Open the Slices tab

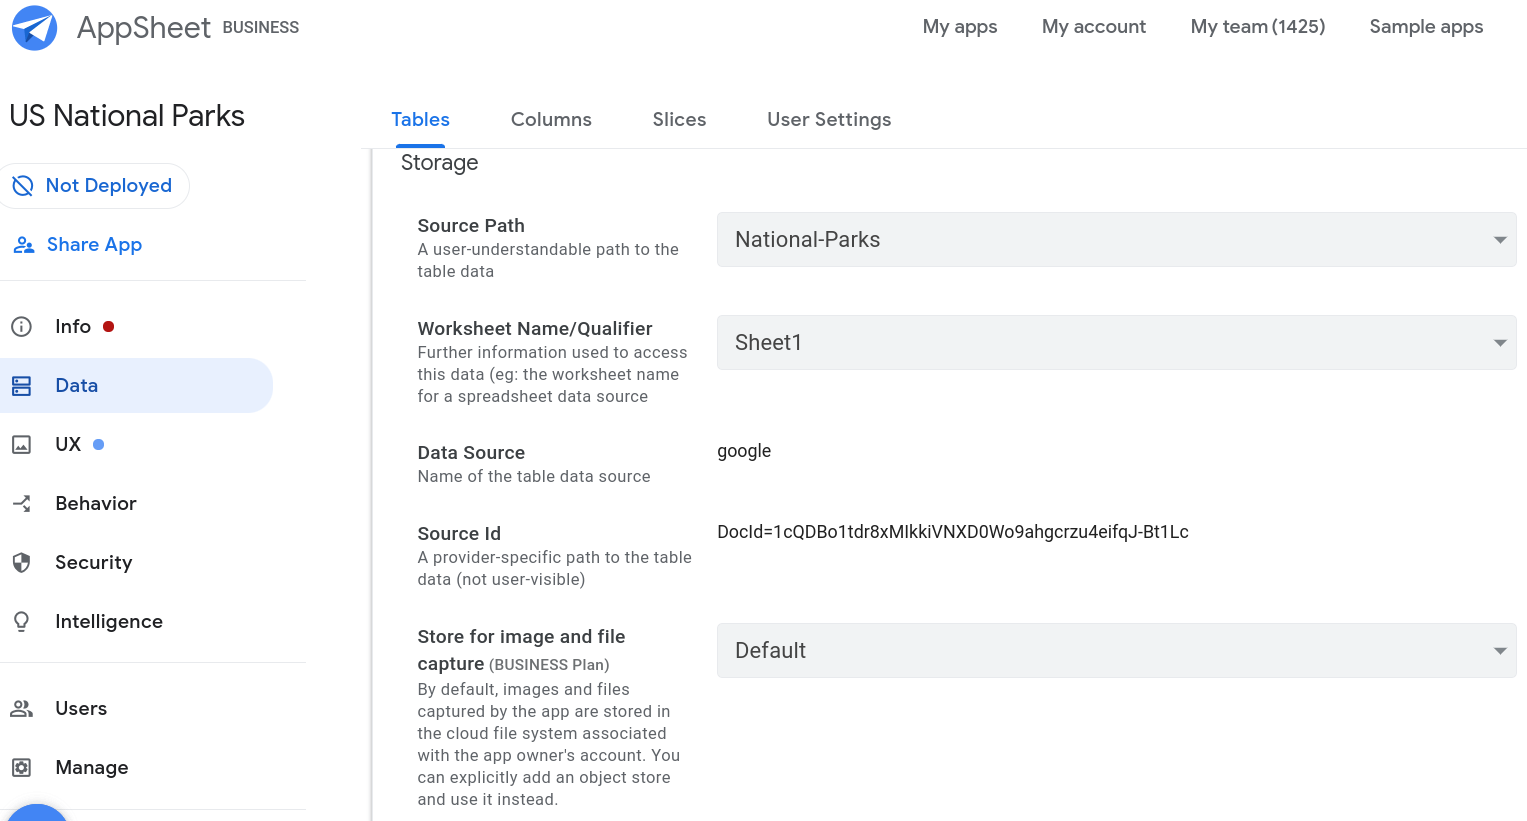click(x=679, y=119)
